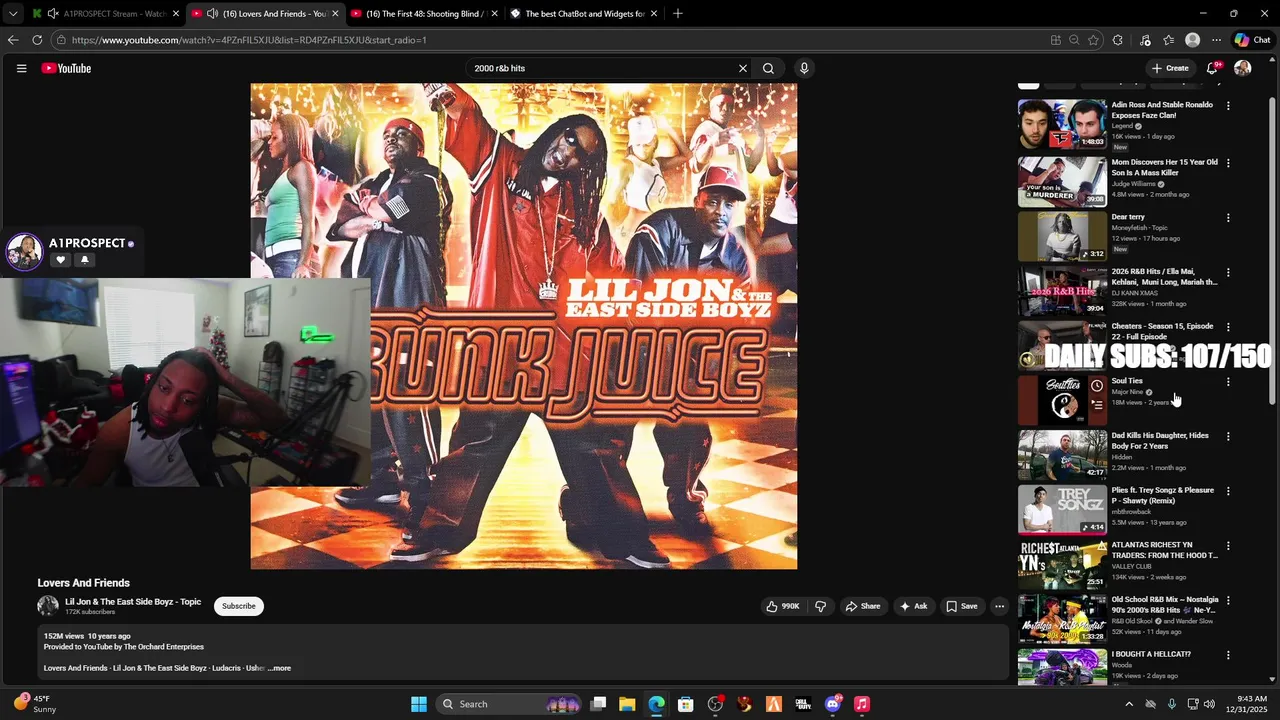Go back with the browser back arrow
Viewport: 1280px width, 720px height.
coord(13,40)
